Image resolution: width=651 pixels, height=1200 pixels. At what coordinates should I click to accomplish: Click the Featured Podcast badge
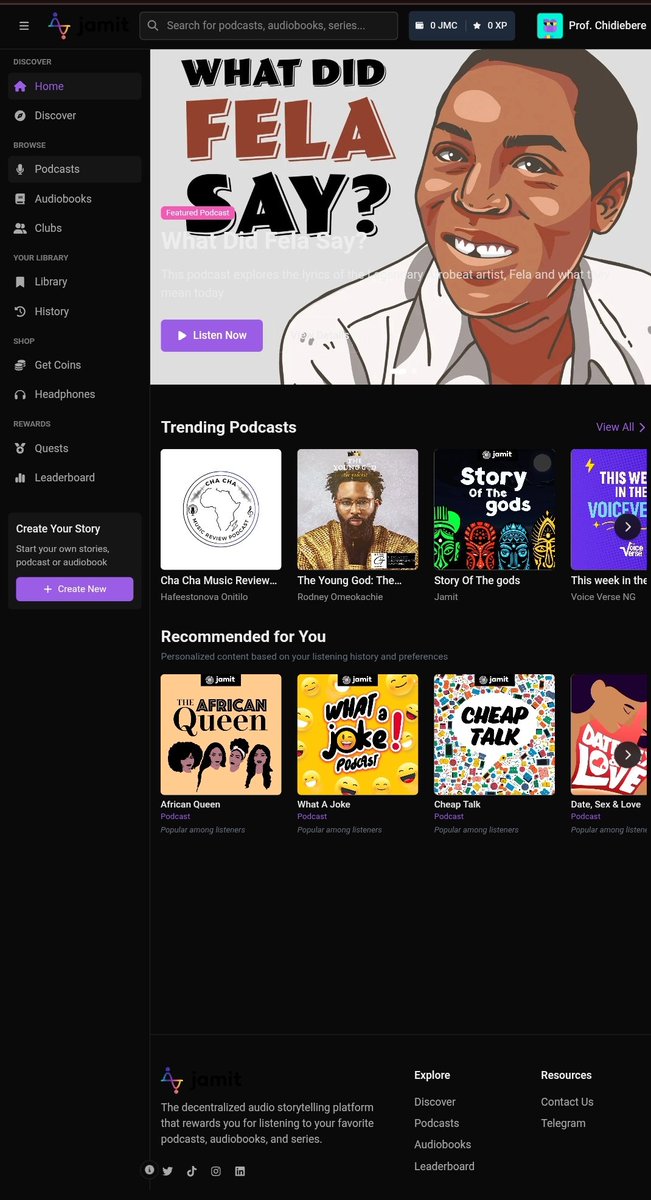point(197,213)
